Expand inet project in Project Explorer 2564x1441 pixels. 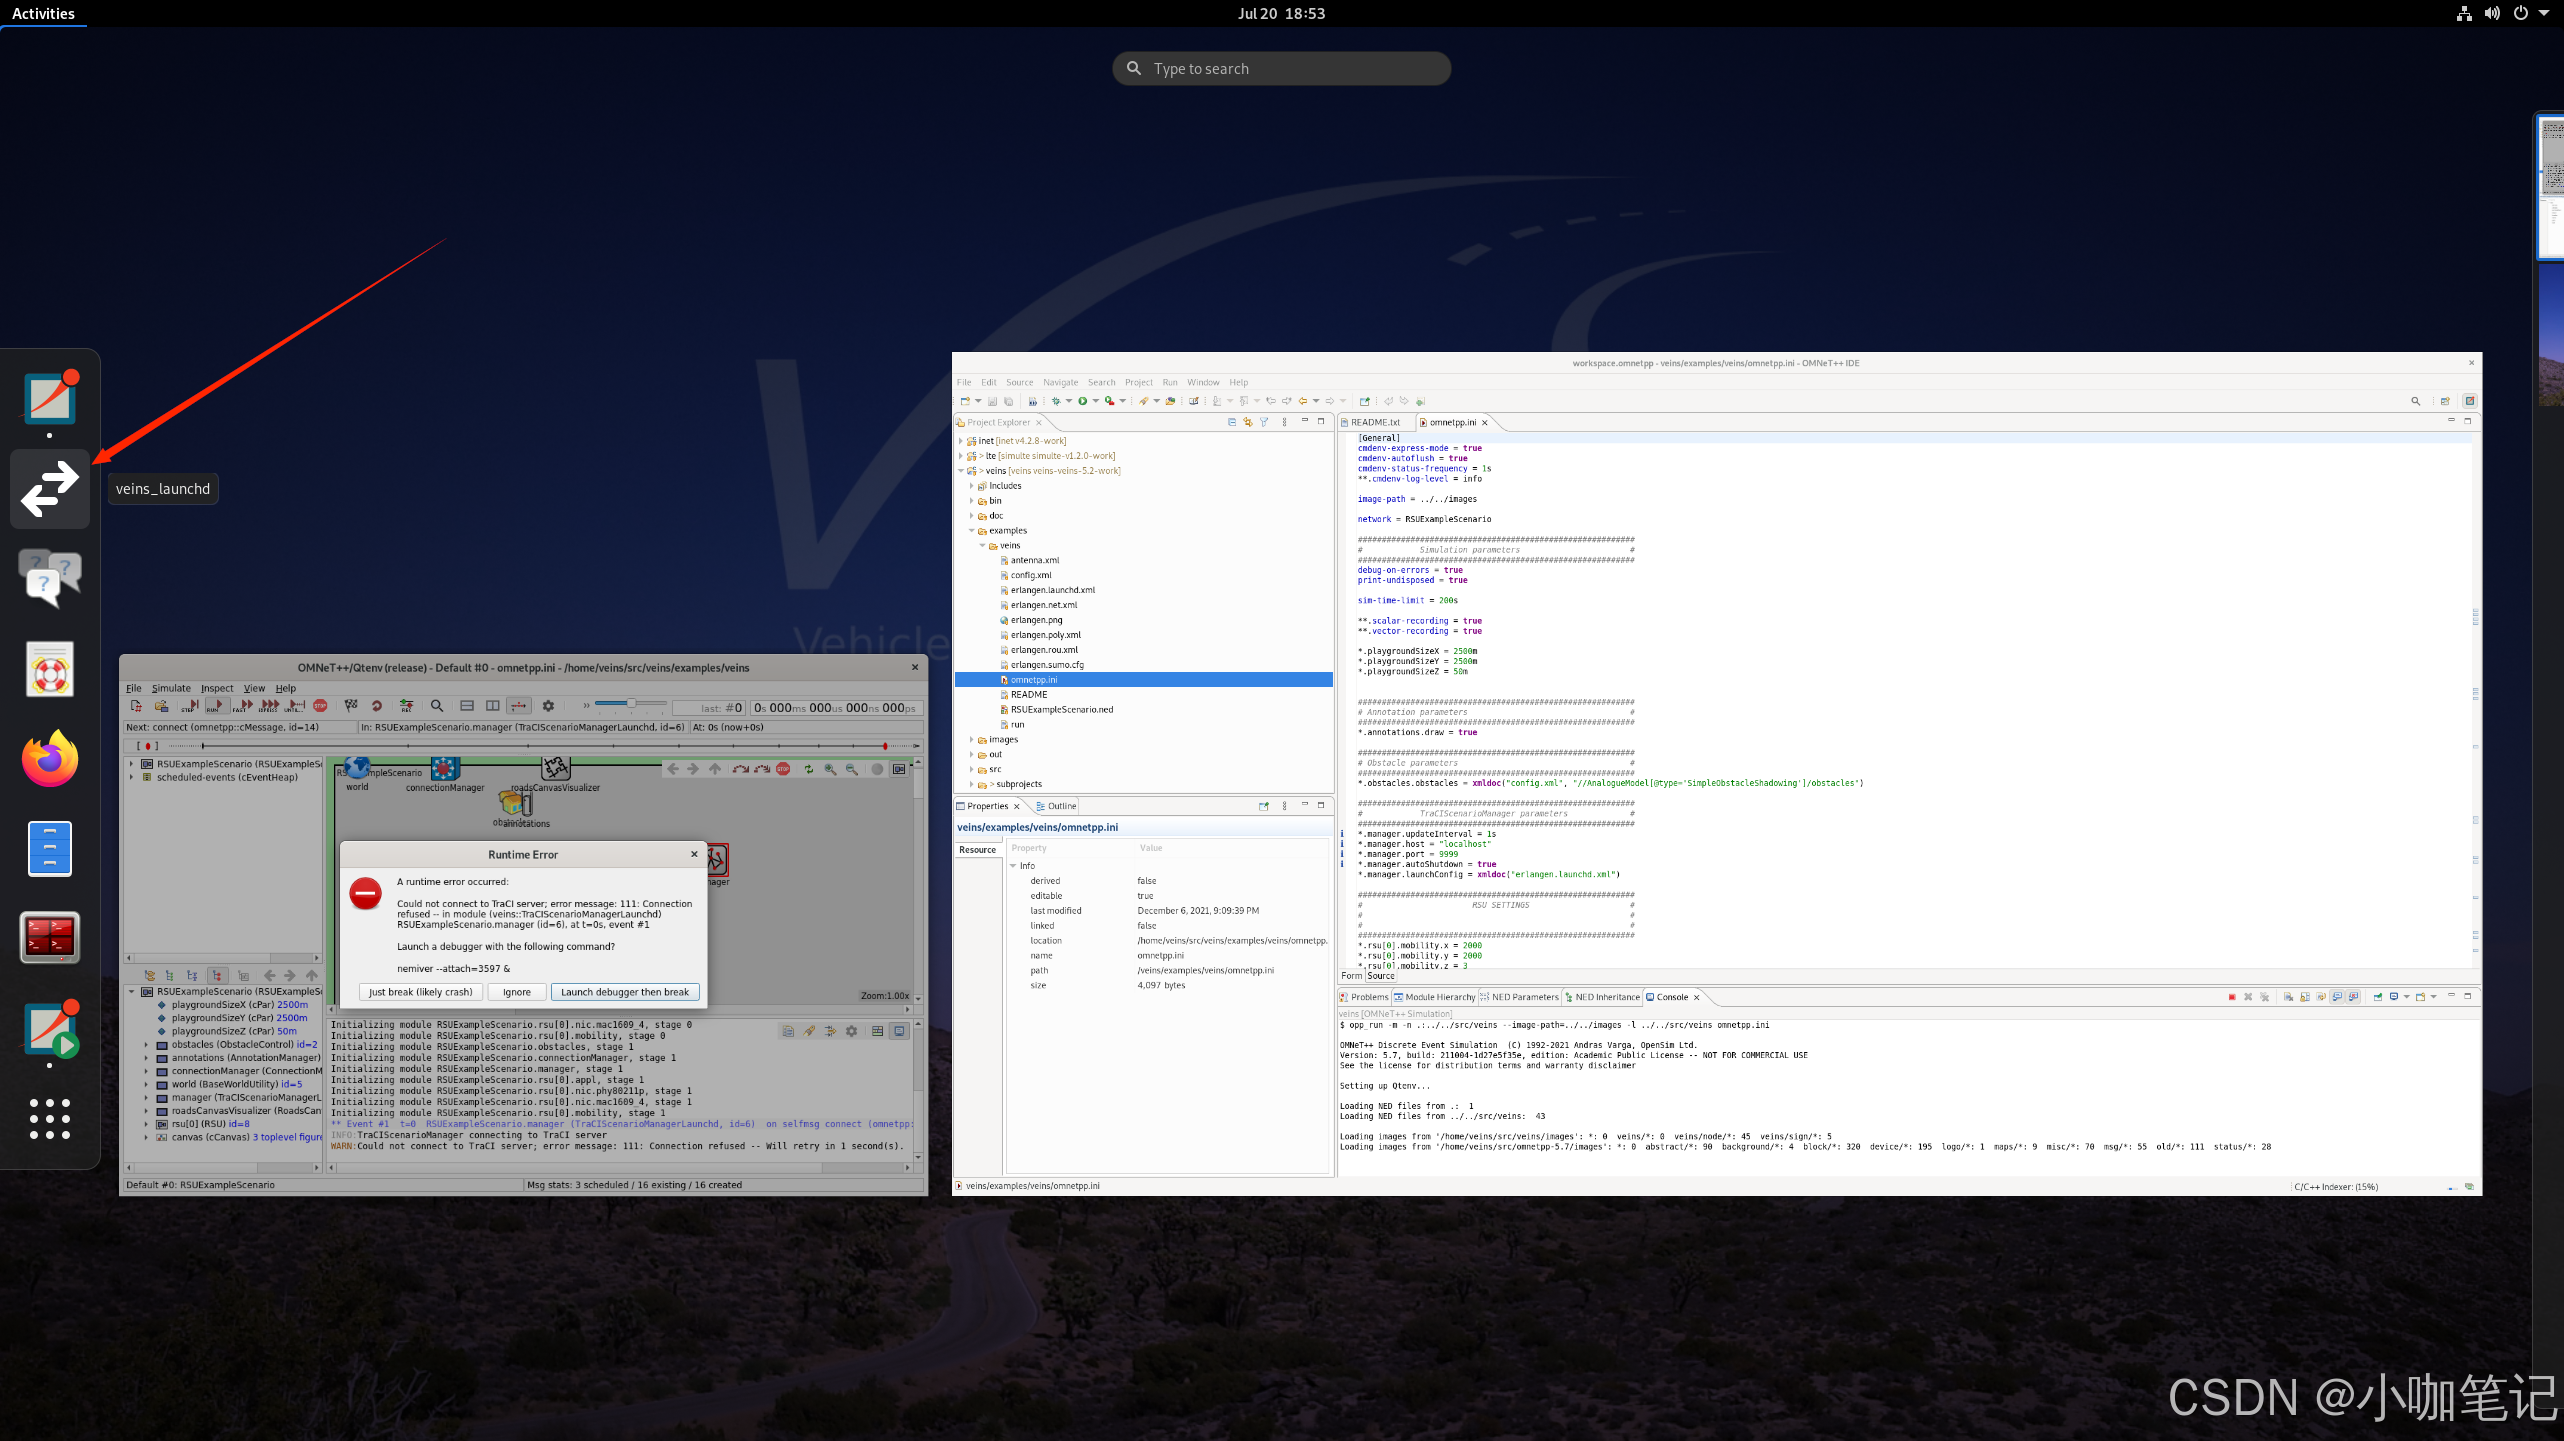tap(961, 441)
